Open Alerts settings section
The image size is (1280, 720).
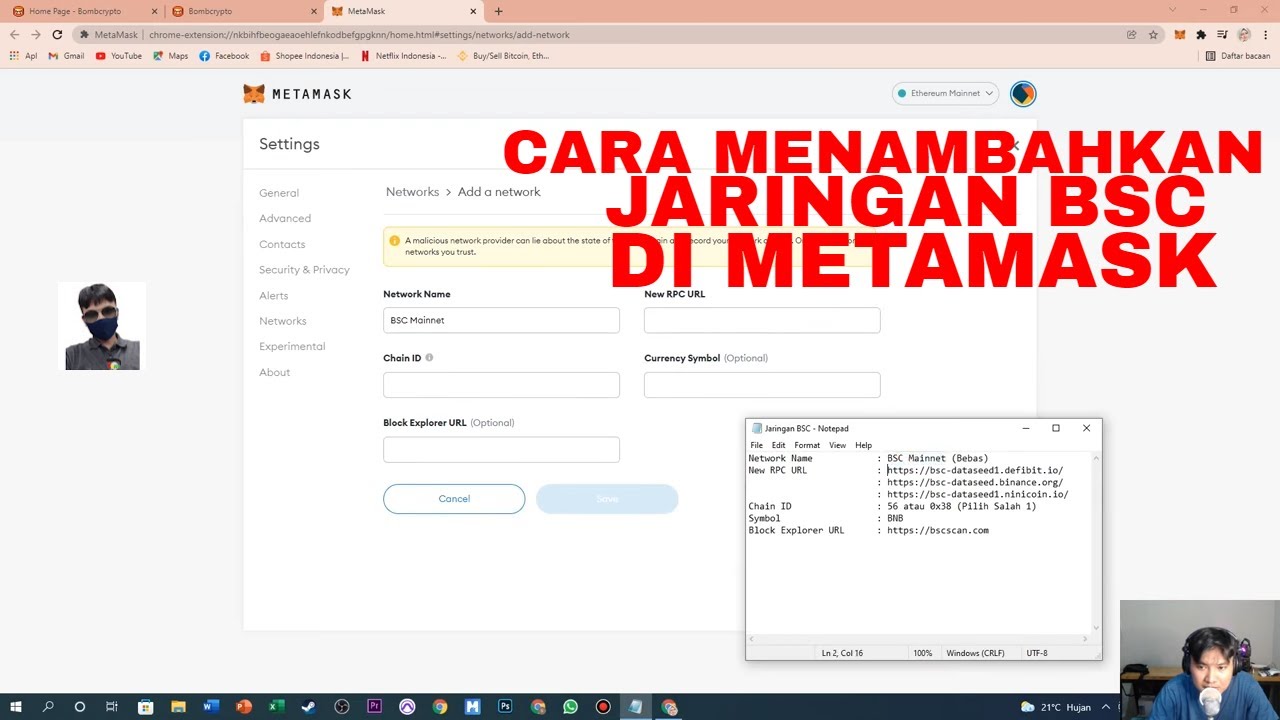[x=273, y=296]
